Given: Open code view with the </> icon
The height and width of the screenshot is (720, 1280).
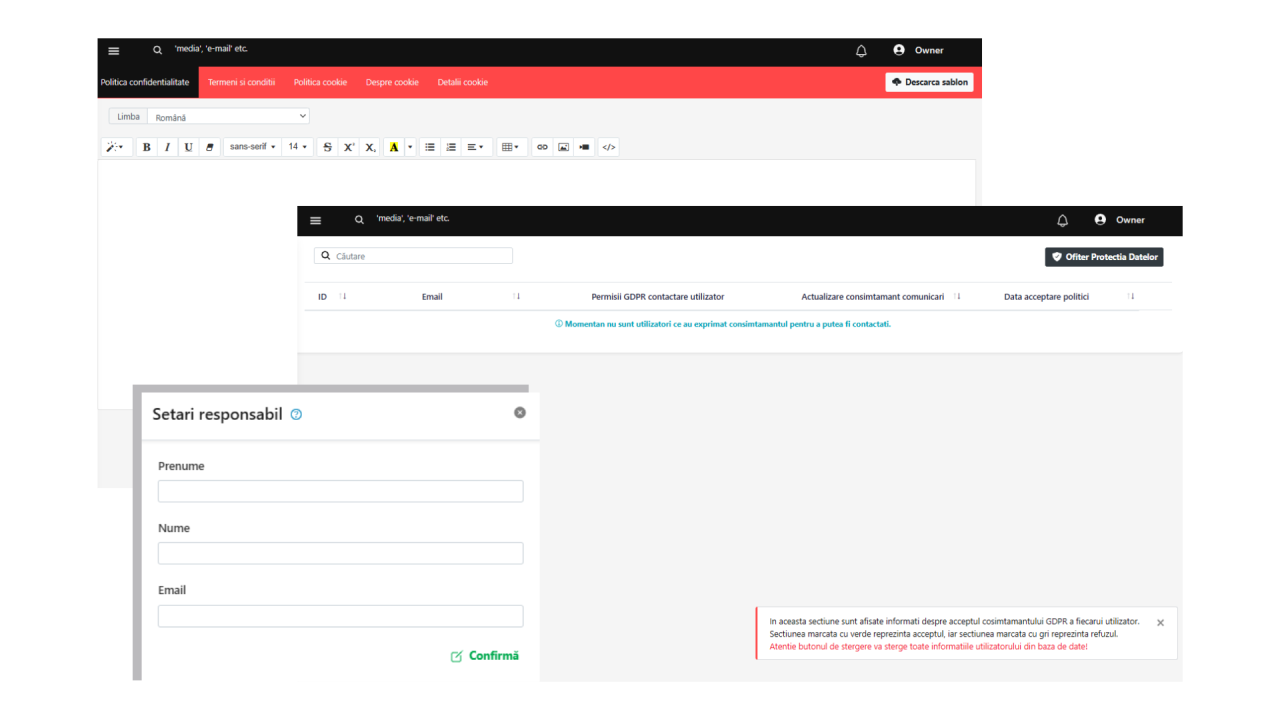Looking at the screenshot, I should click(608, 147).
